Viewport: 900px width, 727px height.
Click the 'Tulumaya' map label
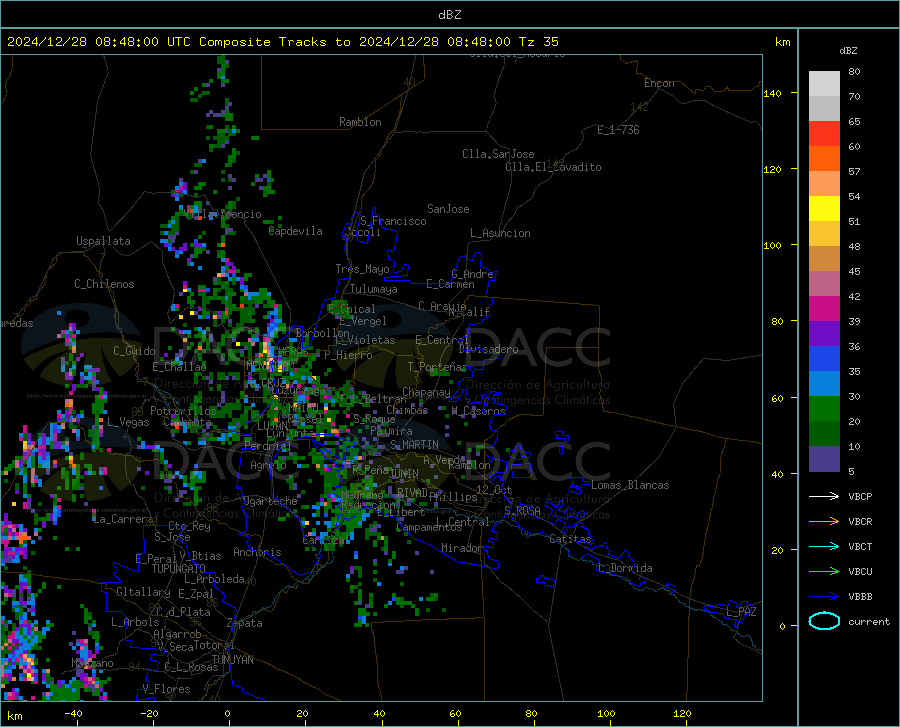(374, 289)
